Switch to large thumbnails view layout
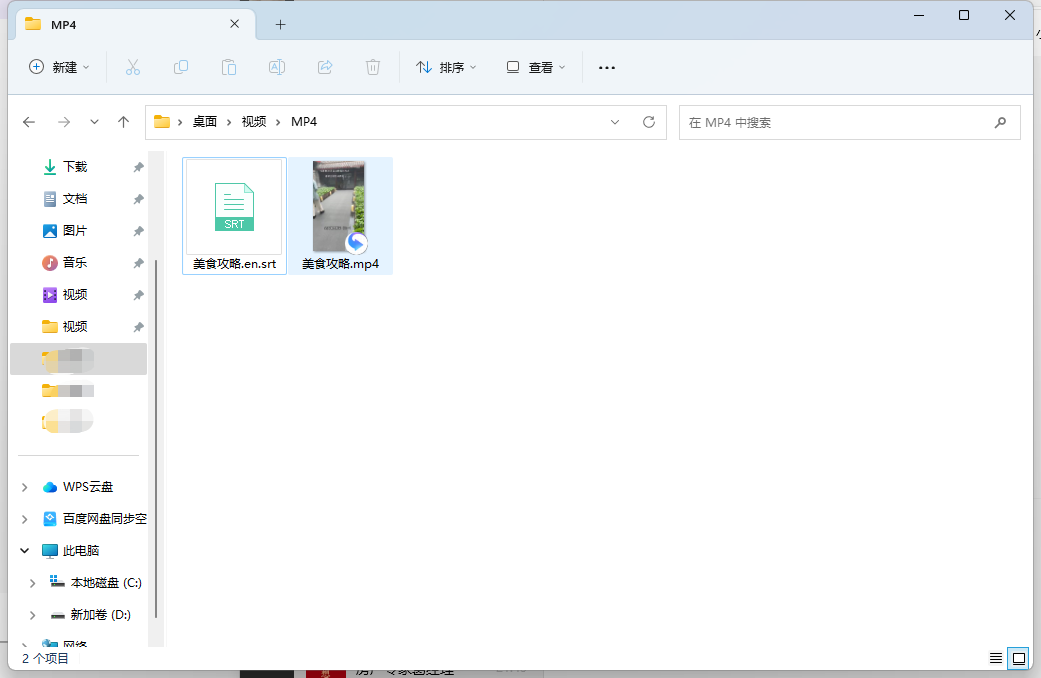 click(1019, 658)
